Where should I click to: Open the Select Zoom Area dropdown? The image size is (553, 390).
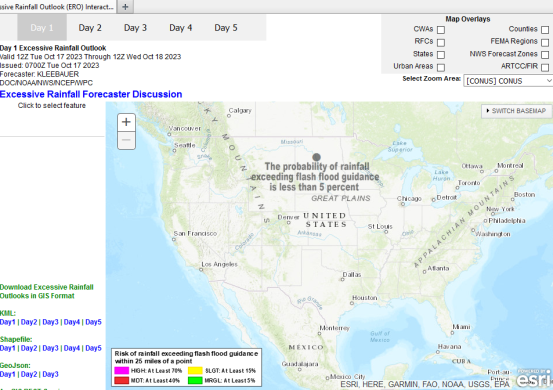(x=508, y=81)
